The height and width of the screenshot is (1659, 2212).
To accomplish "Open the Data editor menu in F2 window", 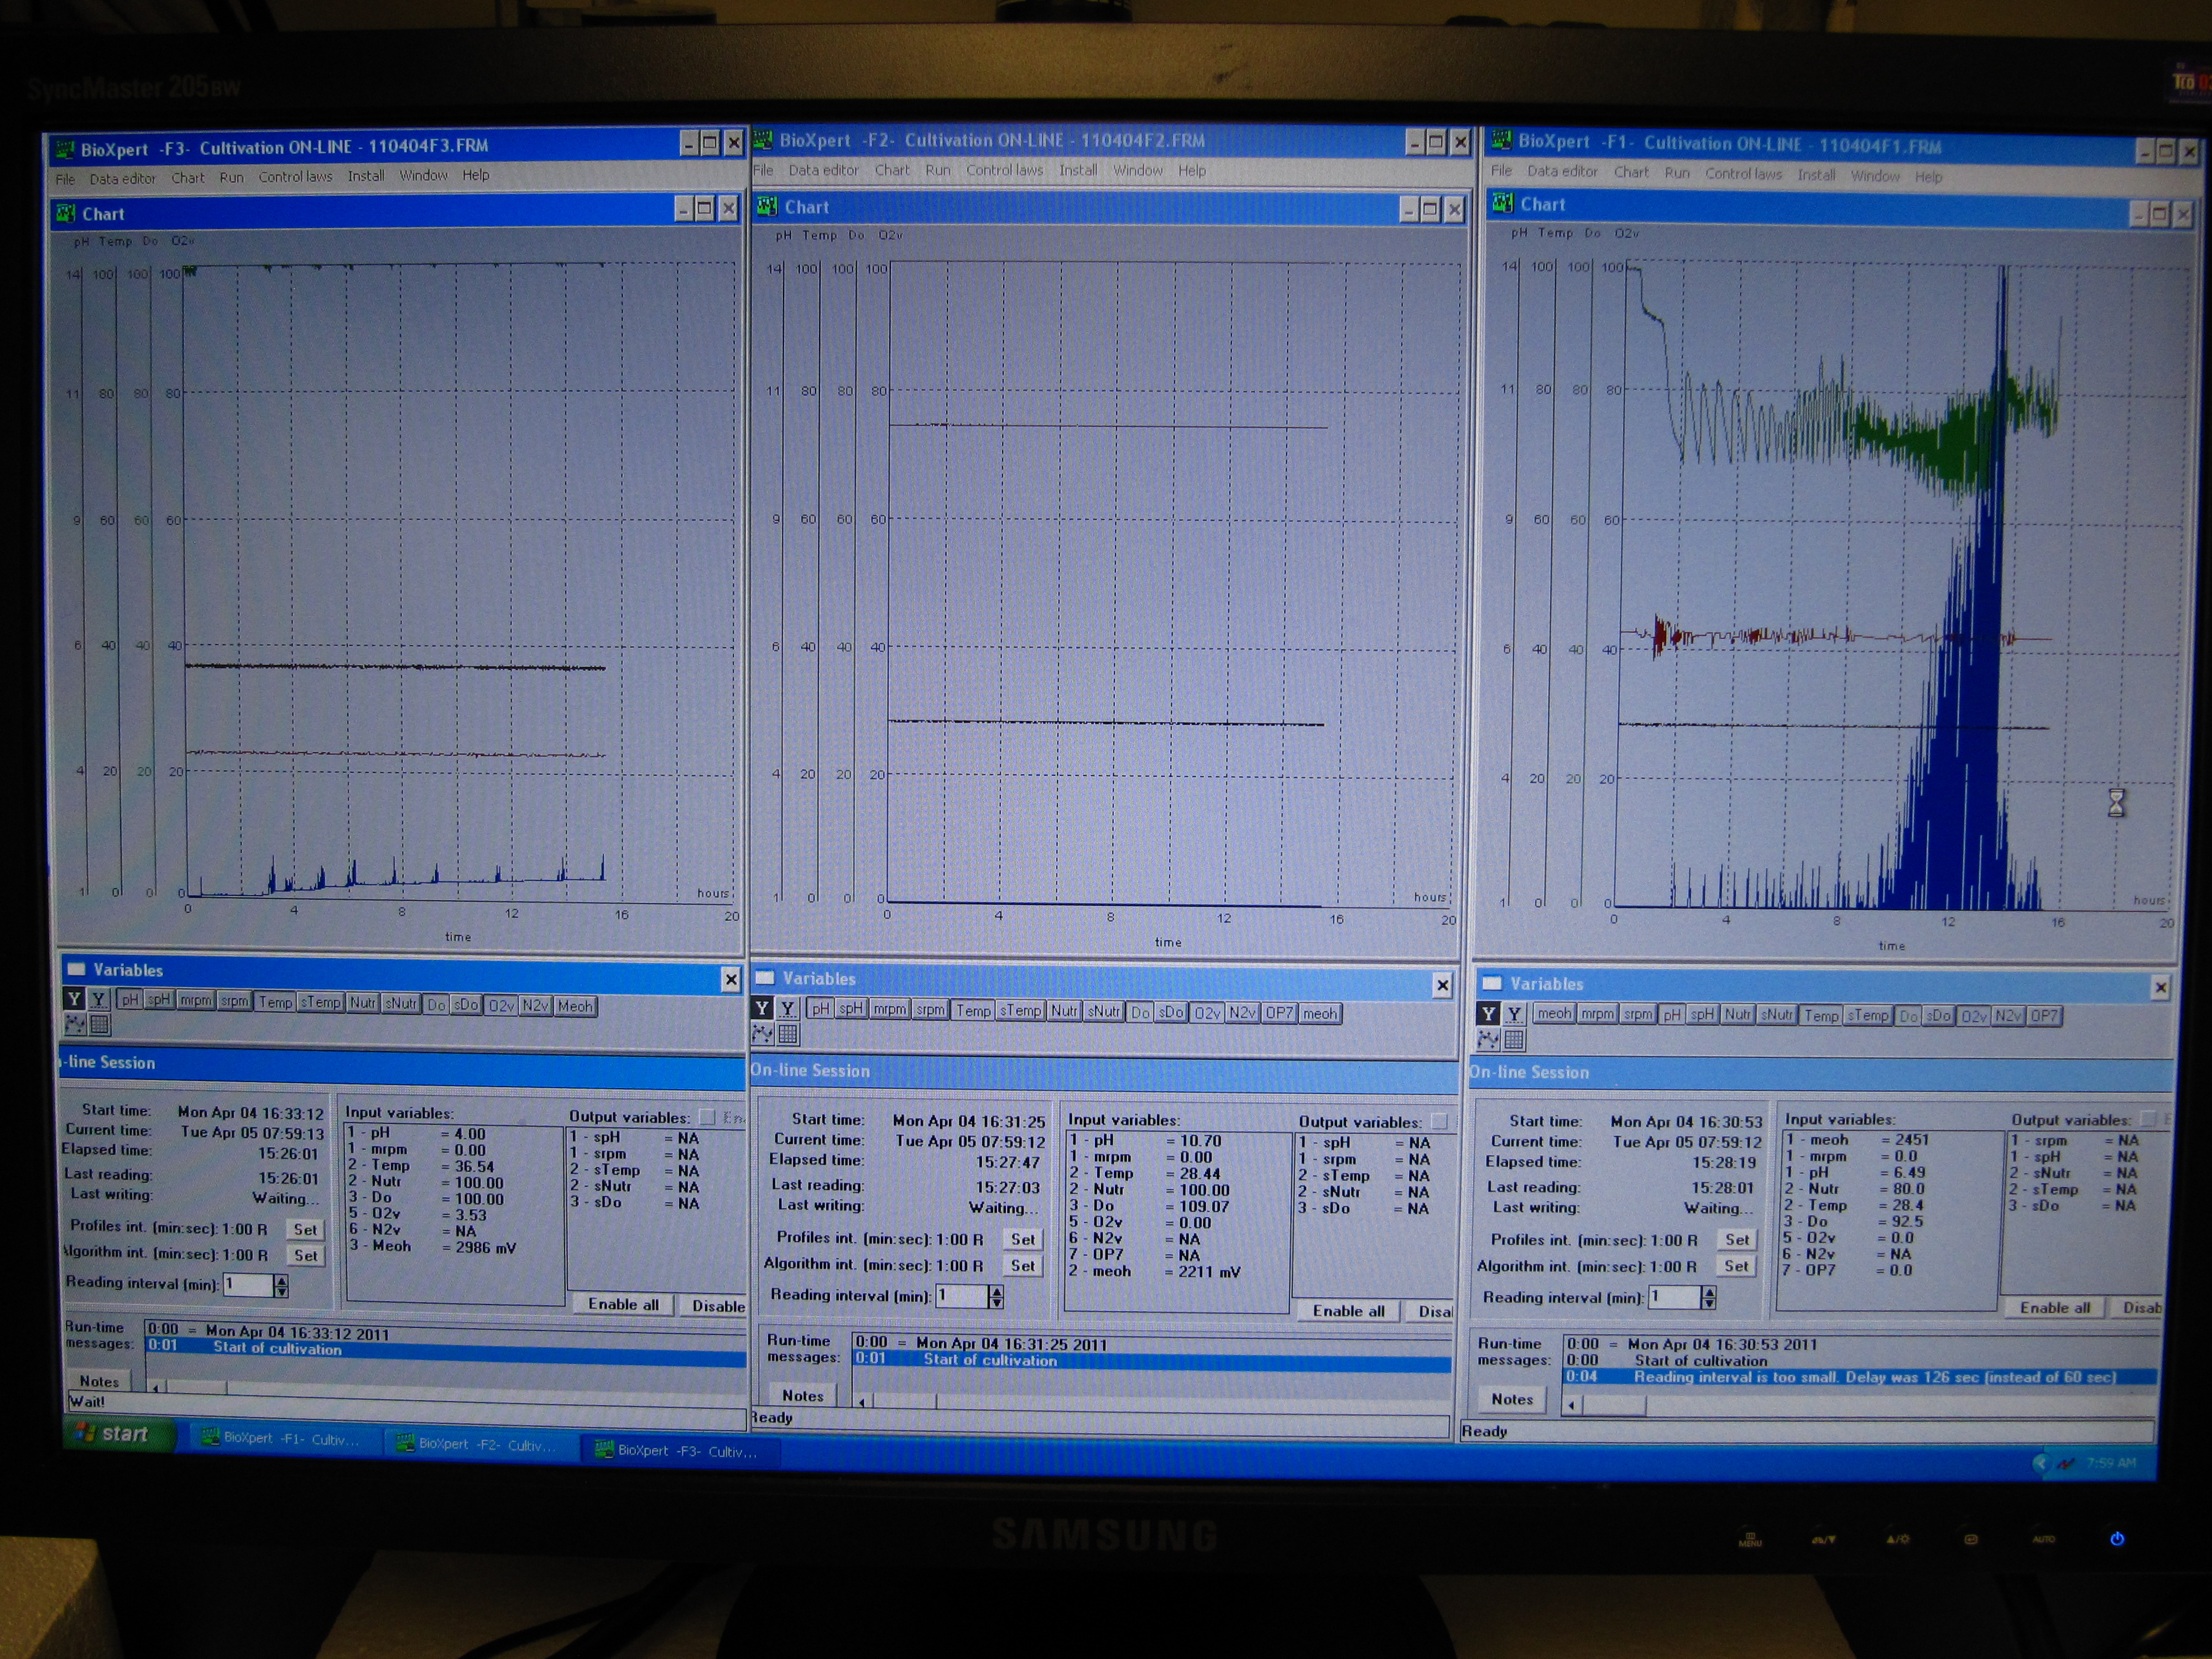I will (823, 171).
